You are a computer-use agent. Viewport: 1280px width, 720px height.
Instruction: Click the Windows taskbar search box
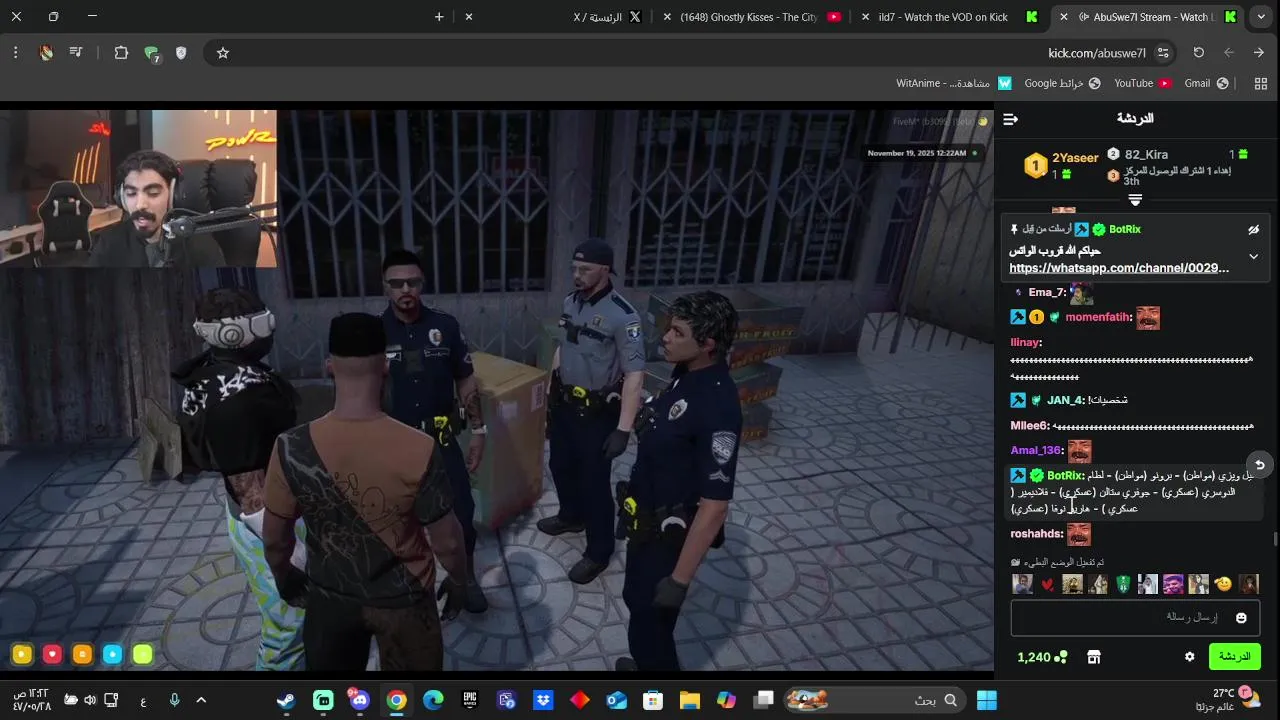point(875,700)
